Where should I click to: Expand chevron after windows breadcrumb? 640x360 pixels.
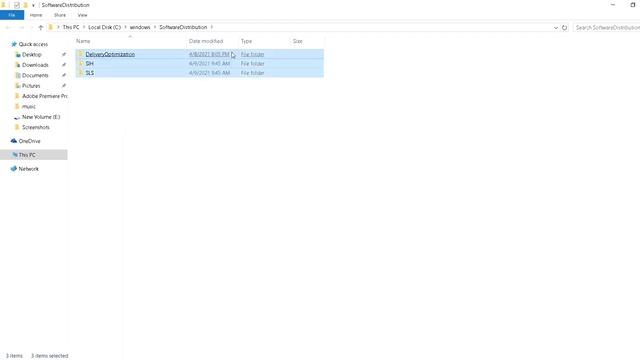(x=155, y=27)
